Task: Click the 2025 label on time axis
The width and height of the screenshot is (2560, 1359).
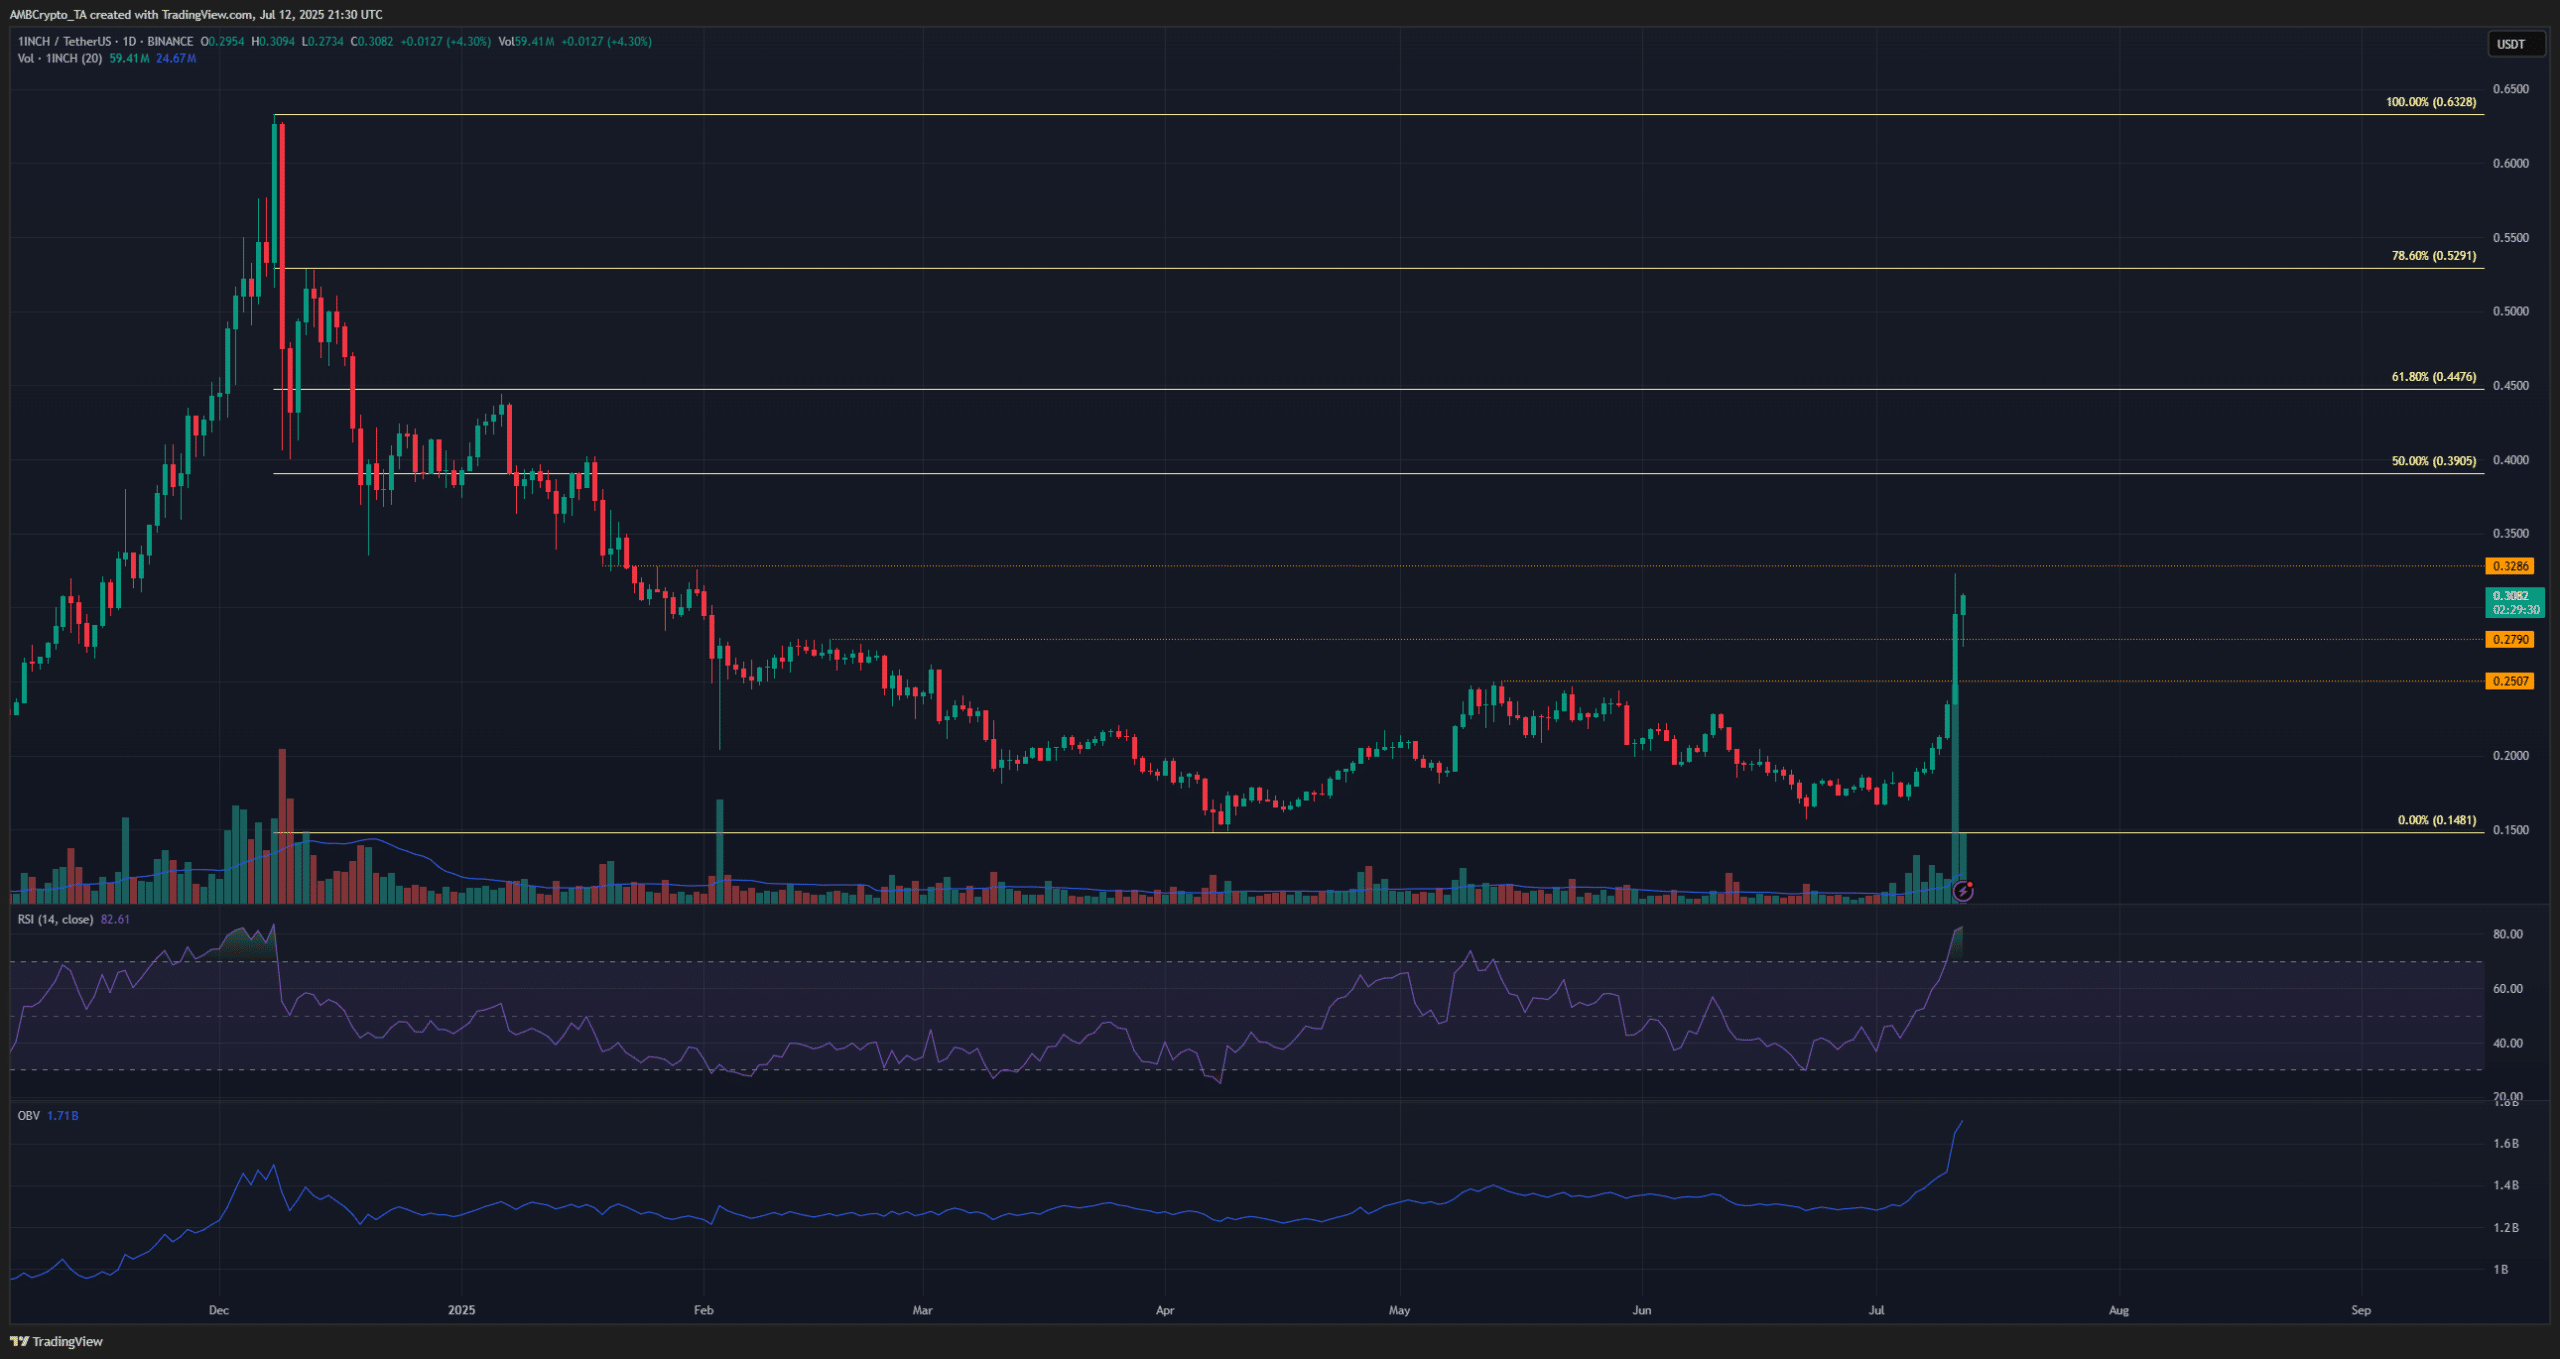Action: click(461, 1310)
